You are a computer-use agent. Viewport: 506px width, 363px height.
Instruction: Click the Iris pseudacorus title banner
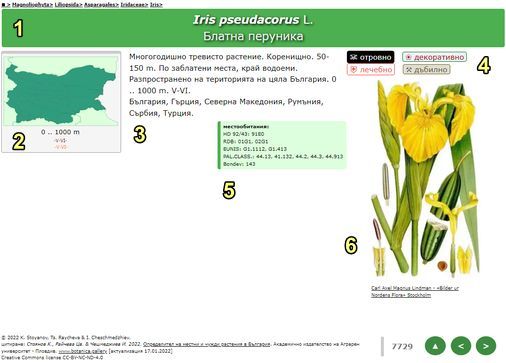click(x=253, y=28)
